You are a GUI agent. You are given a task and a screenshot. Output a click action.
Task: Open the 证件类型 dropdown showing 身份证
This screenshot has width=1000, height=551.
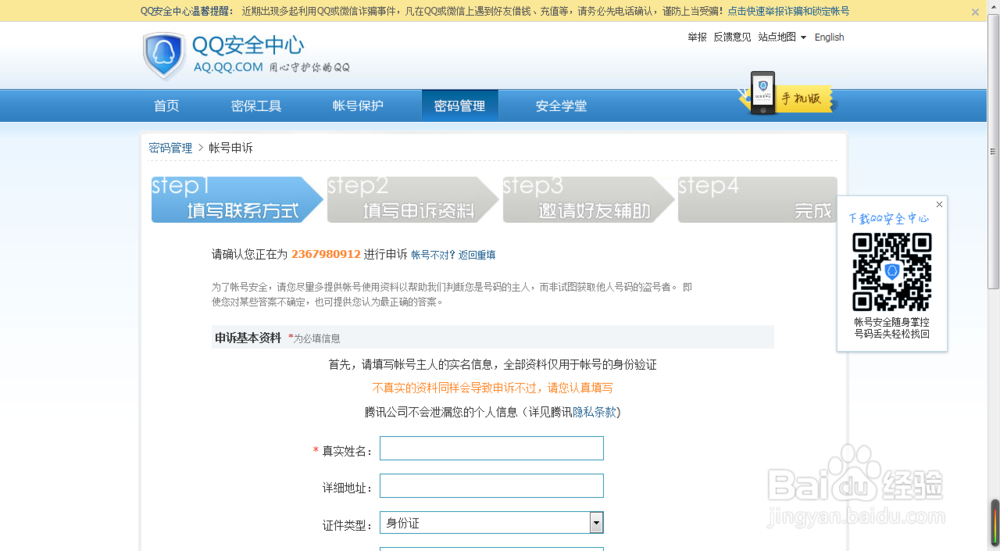point(491,523)
